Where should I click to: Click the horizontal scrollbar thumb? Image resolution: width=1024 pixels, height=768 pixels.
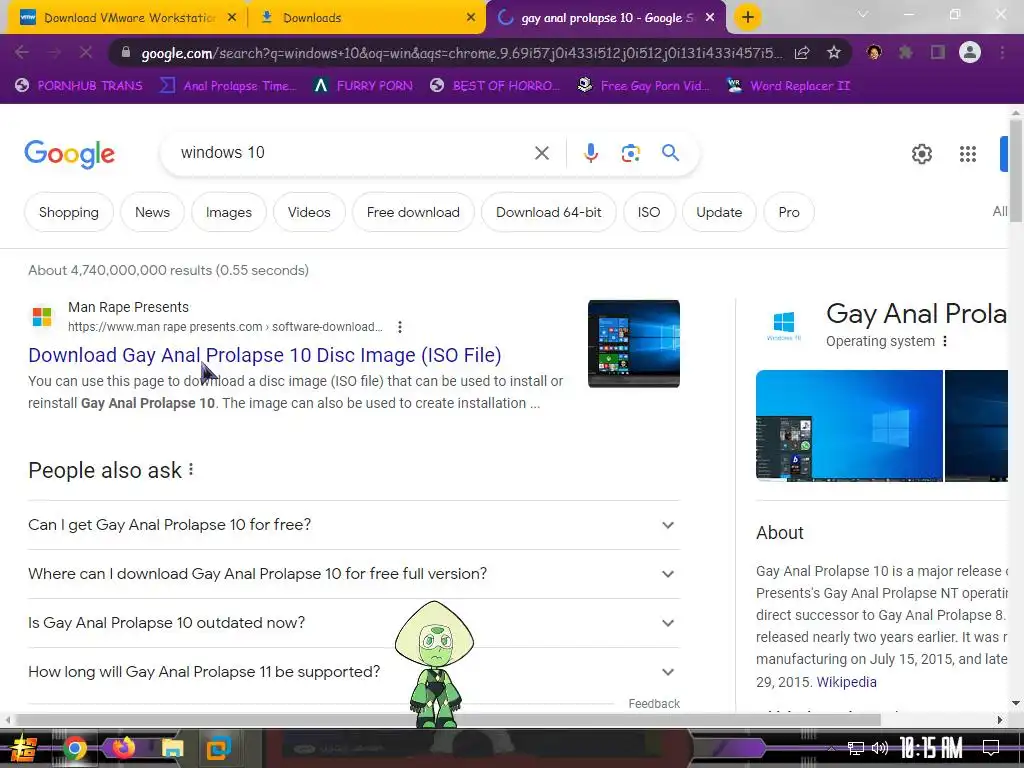coord(447,720)
